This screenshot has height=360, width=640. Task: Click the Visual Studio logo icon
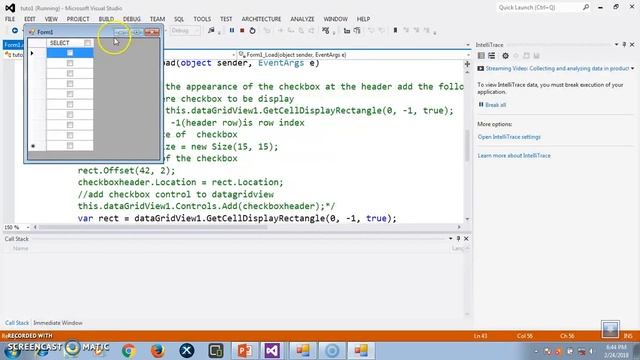pyautogui.click(x=10, y=8)
